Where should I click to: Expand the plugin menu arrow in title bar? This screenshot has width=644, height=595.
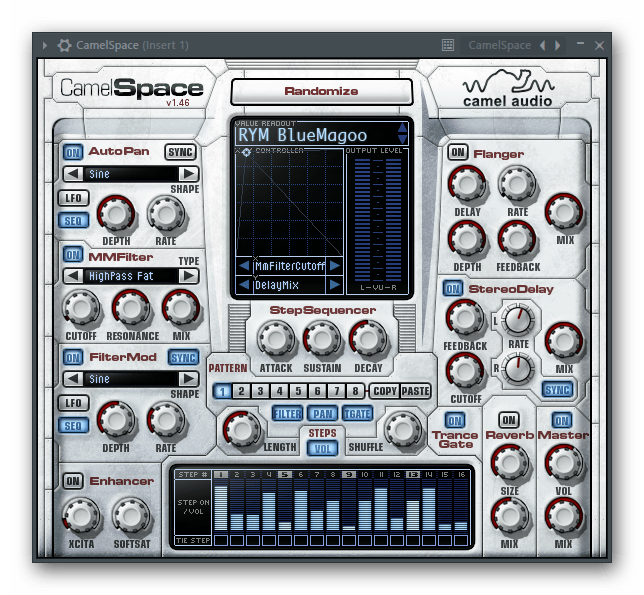click(45, 45)
